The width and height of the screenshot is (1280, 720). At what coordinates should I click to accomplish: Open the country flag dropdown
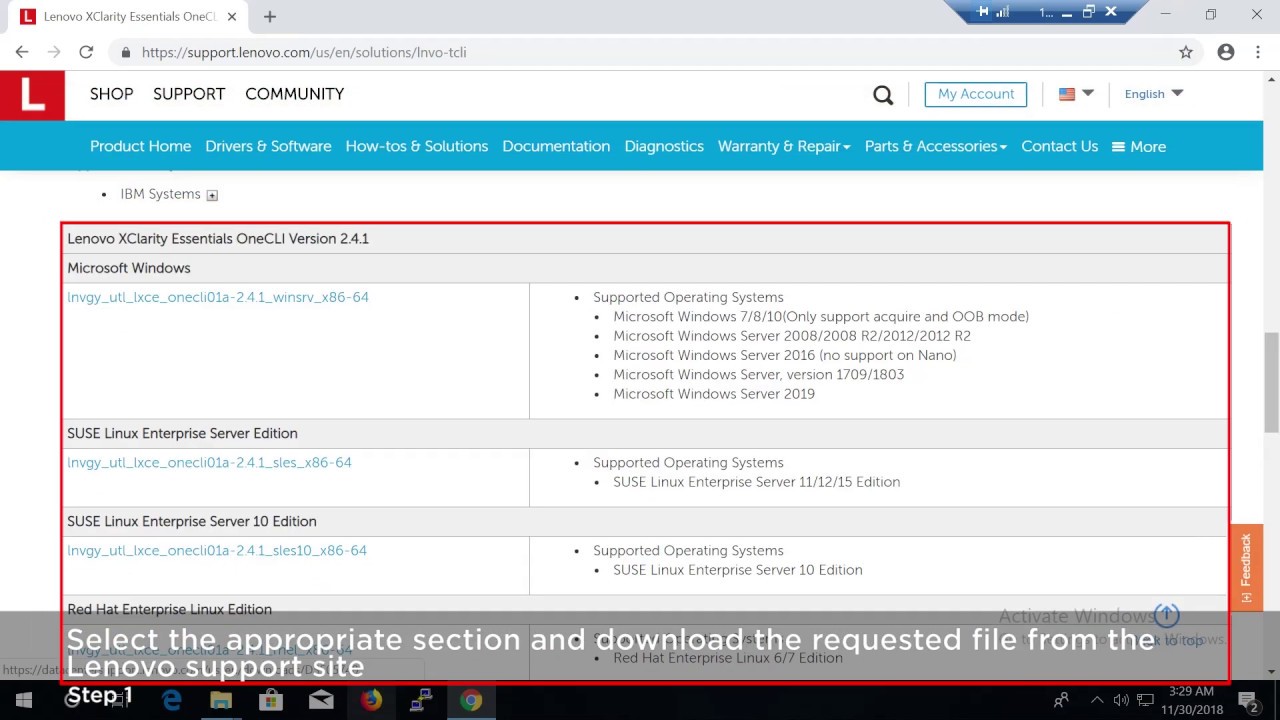1076,93
